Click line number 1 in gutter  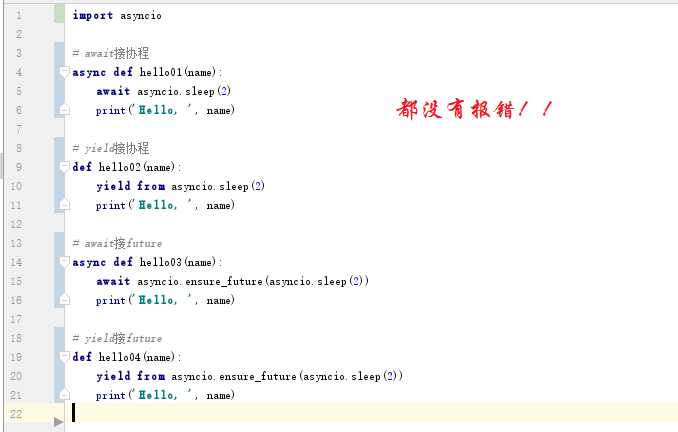coord(19,16)
